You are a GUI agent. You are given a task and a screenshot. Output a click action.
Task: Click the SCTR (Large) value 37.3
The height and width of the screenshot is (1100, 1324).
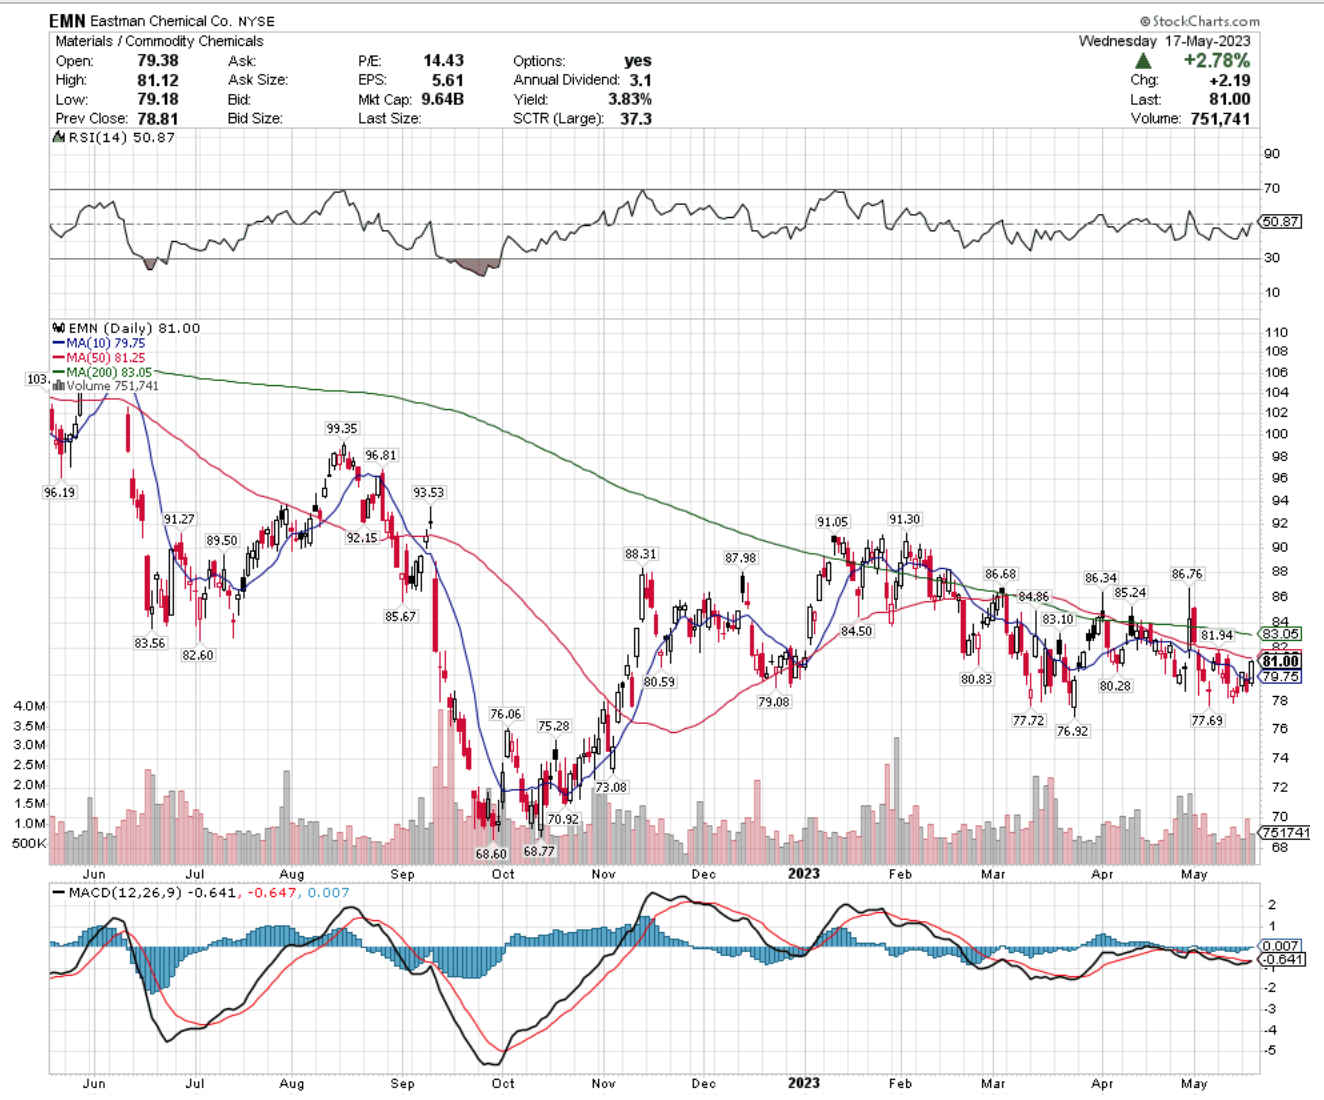[x=636, y=118]
